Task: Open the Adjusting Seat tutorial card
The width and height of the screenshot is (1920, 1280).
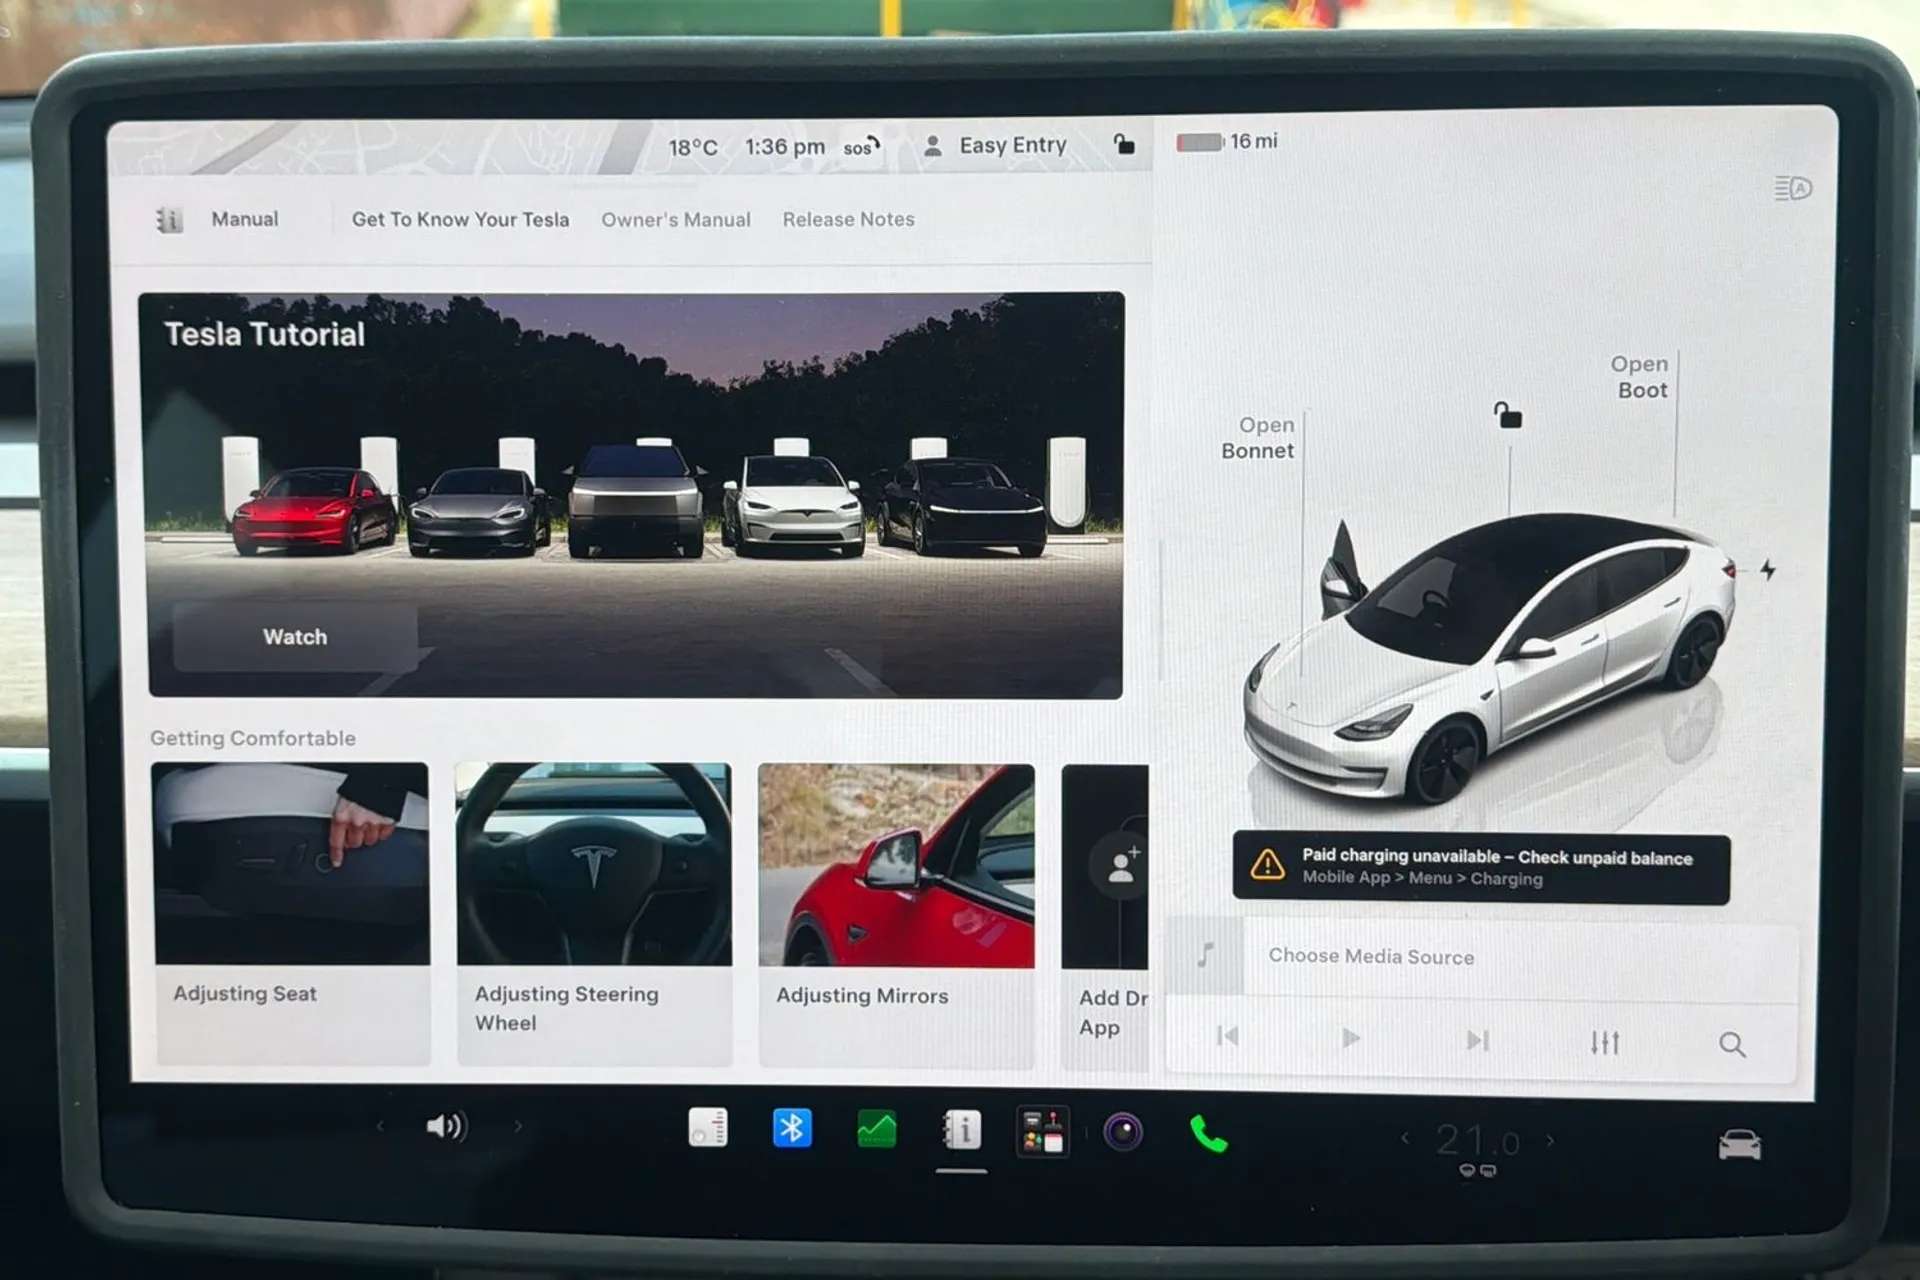Action: [291, 913]
